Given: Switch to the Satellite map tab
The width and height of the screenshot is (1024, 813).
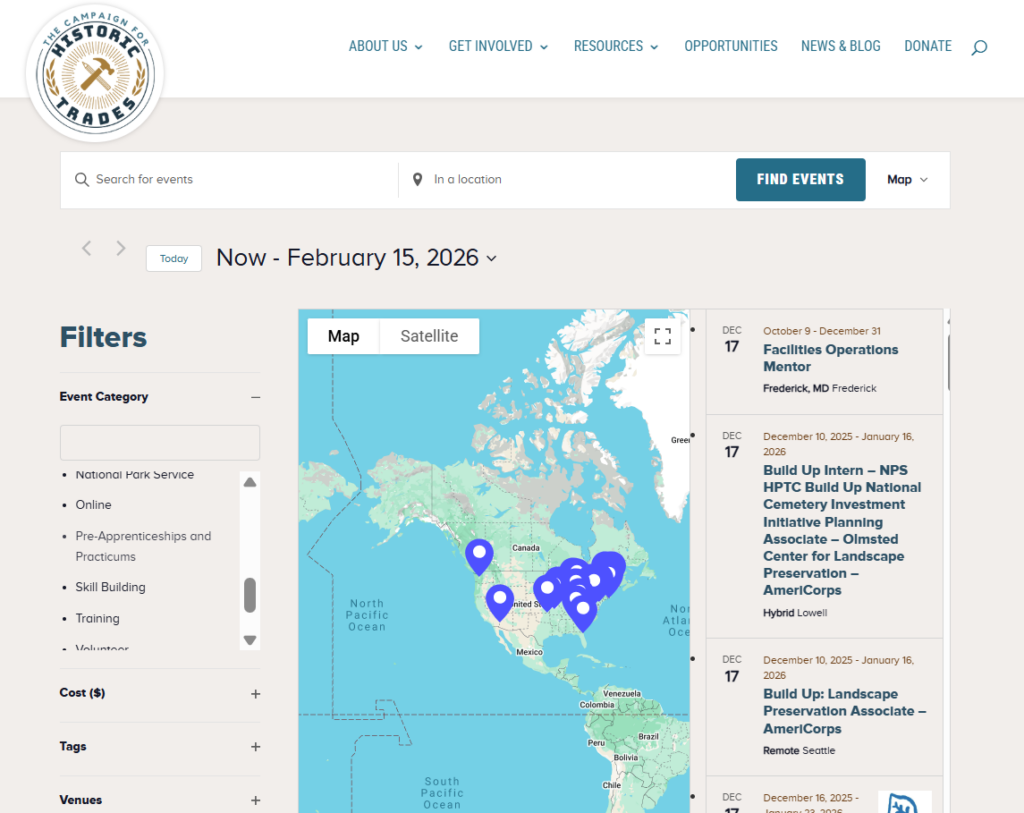Looking at the screenshot, I should click(x=429, y=336).
